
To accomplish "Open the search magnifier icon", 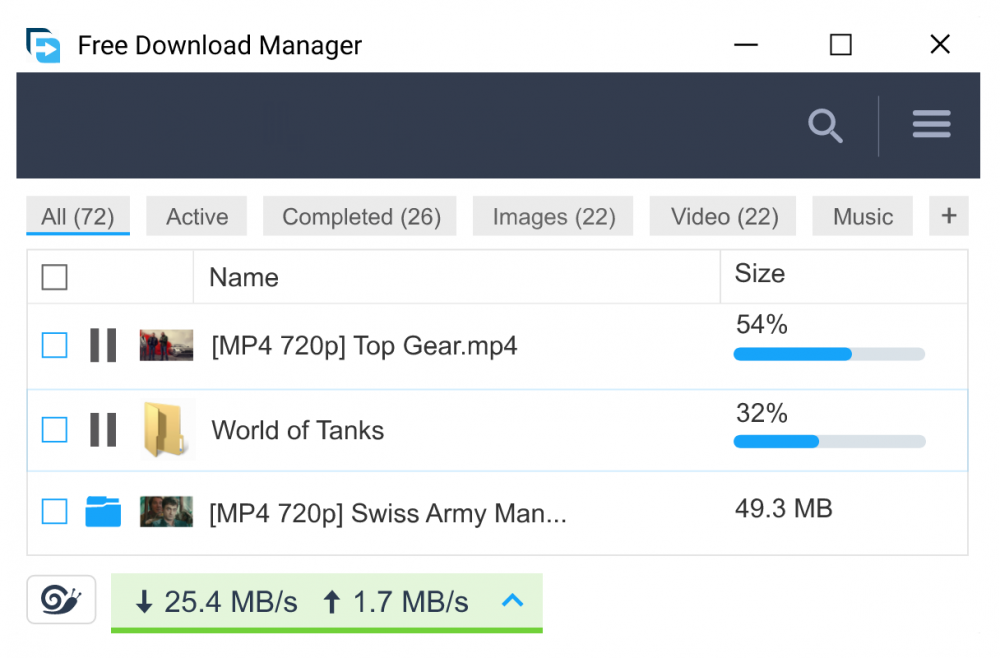I will 825,126.
